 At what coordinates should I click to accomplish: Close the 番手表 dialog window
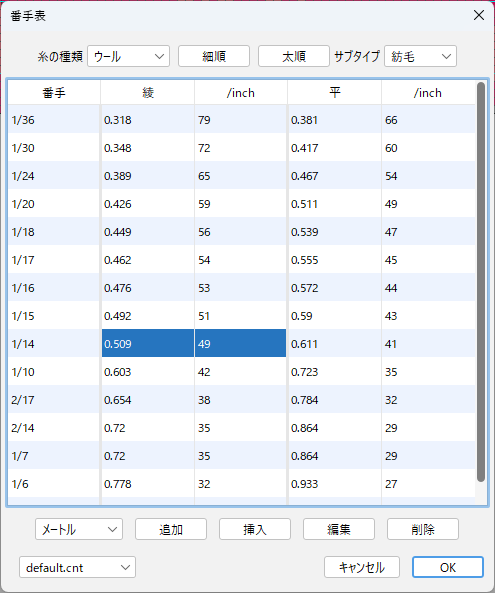pyautogui.click(x=479, y=15)
